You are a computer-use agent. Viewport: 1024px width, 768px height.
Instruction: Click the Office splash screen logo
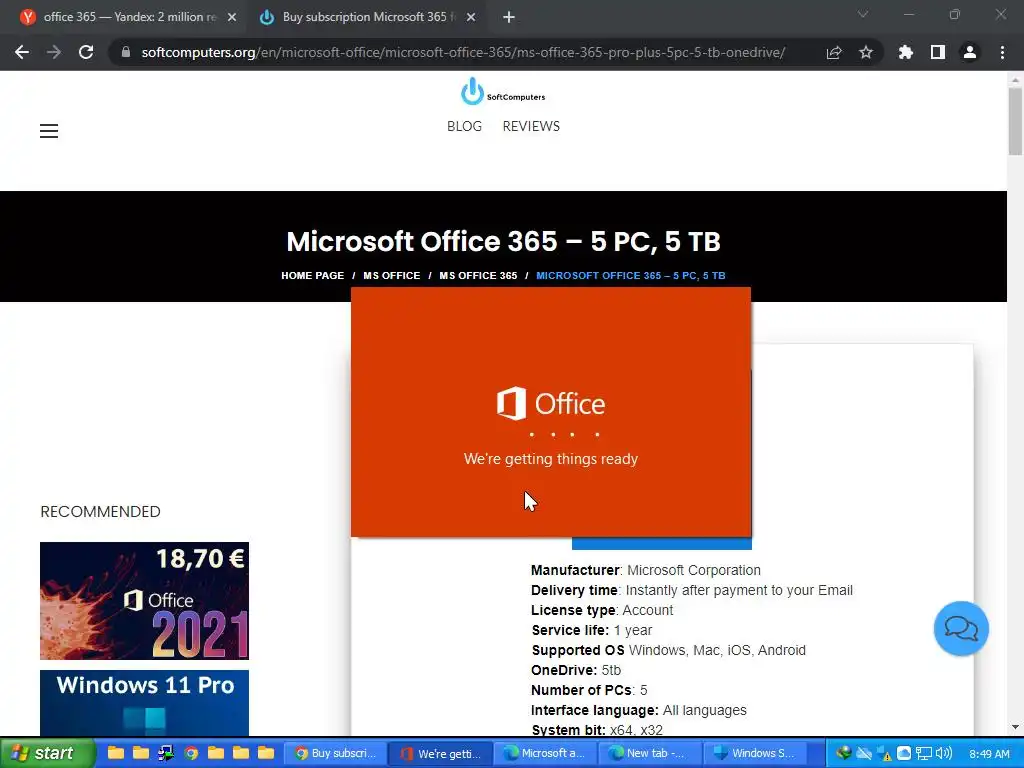click(x=551, y=403)
